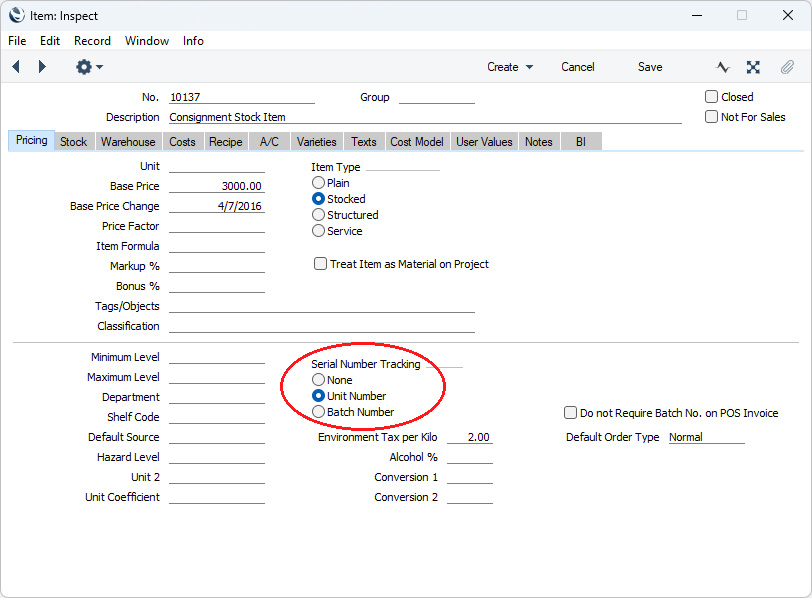The image size is (812, 598).
Task: Switch to the Warehouse tab
Action: tap(128, 142)
